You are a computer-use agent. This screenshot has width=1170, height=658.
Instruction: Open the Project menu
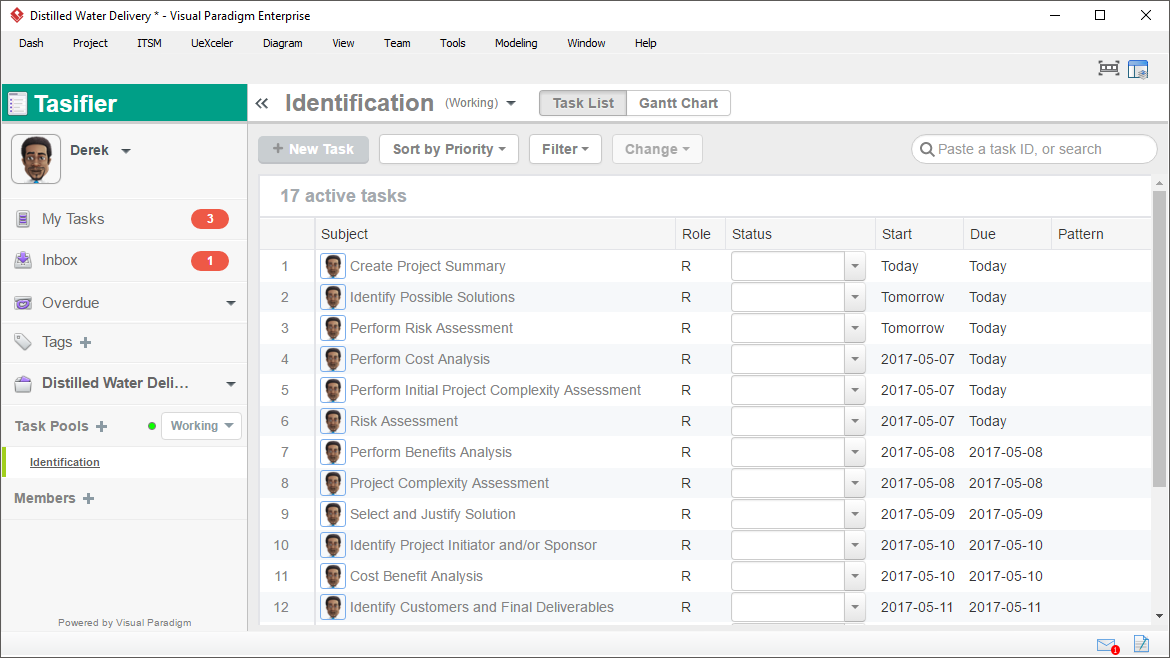point(90,43)
